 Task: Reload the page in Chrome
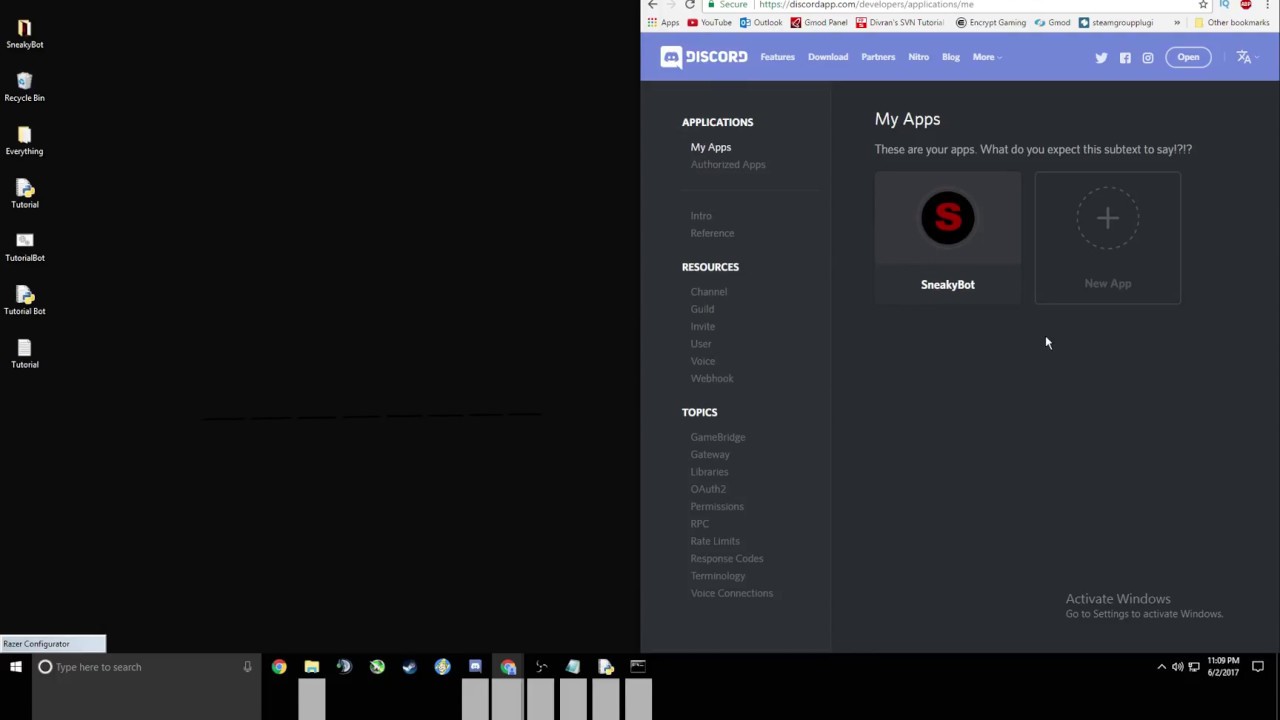point(690,5)
